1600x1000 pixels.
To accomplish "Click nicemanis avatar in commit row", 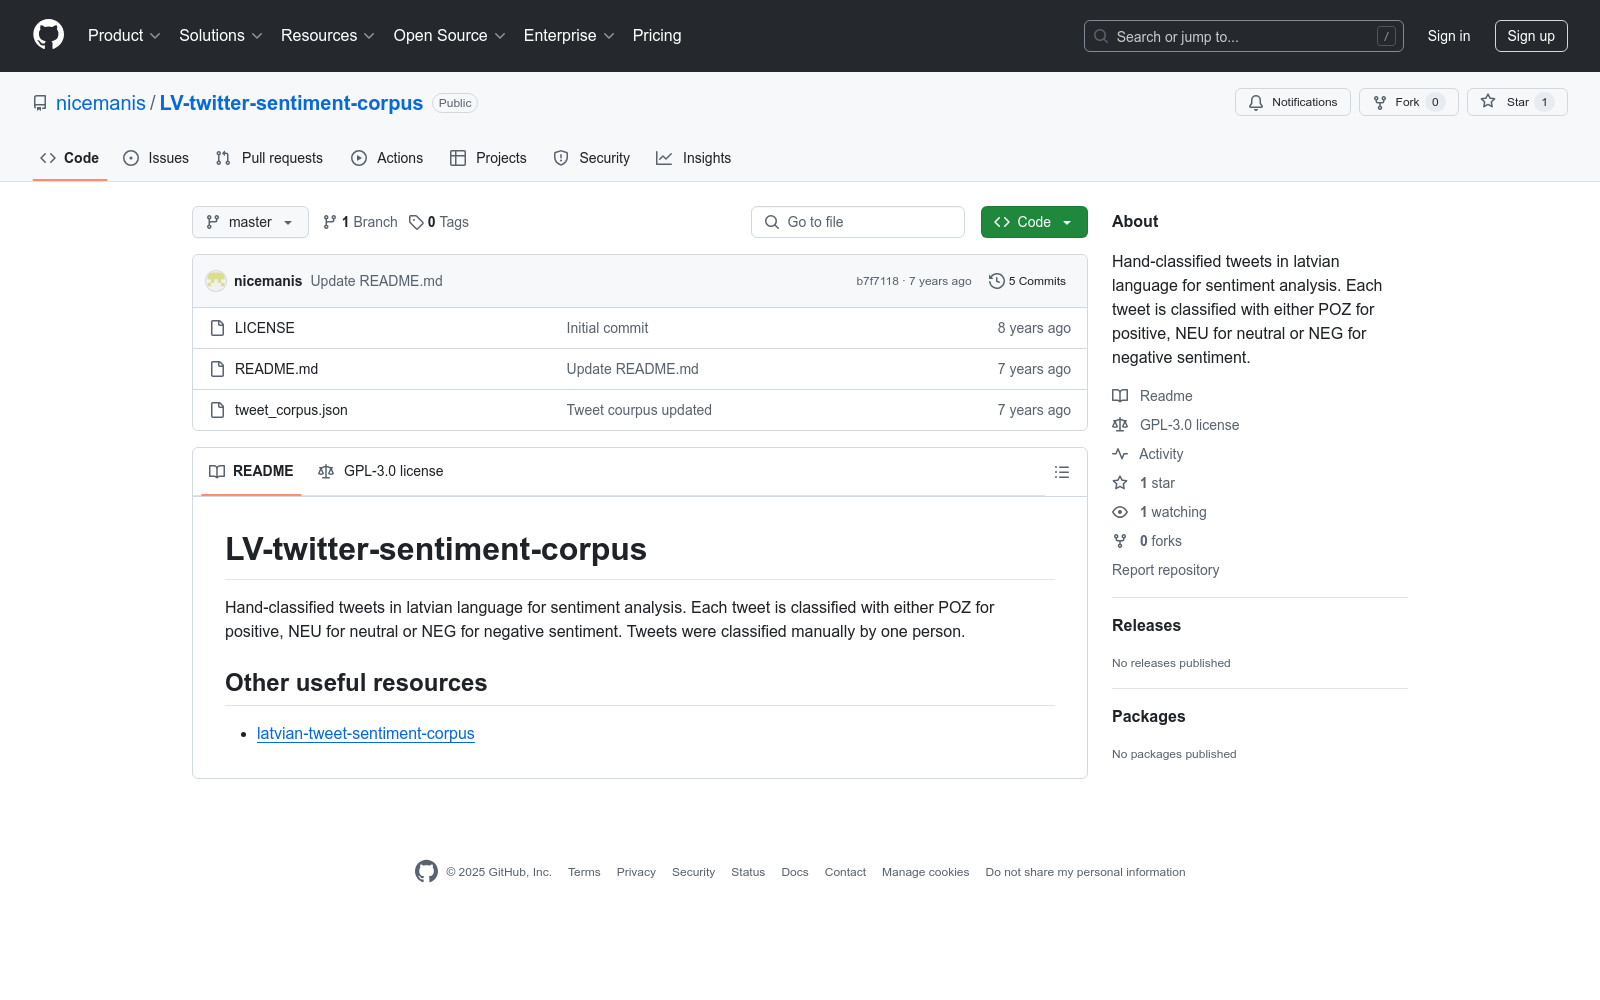I will (x=216, y=281).
